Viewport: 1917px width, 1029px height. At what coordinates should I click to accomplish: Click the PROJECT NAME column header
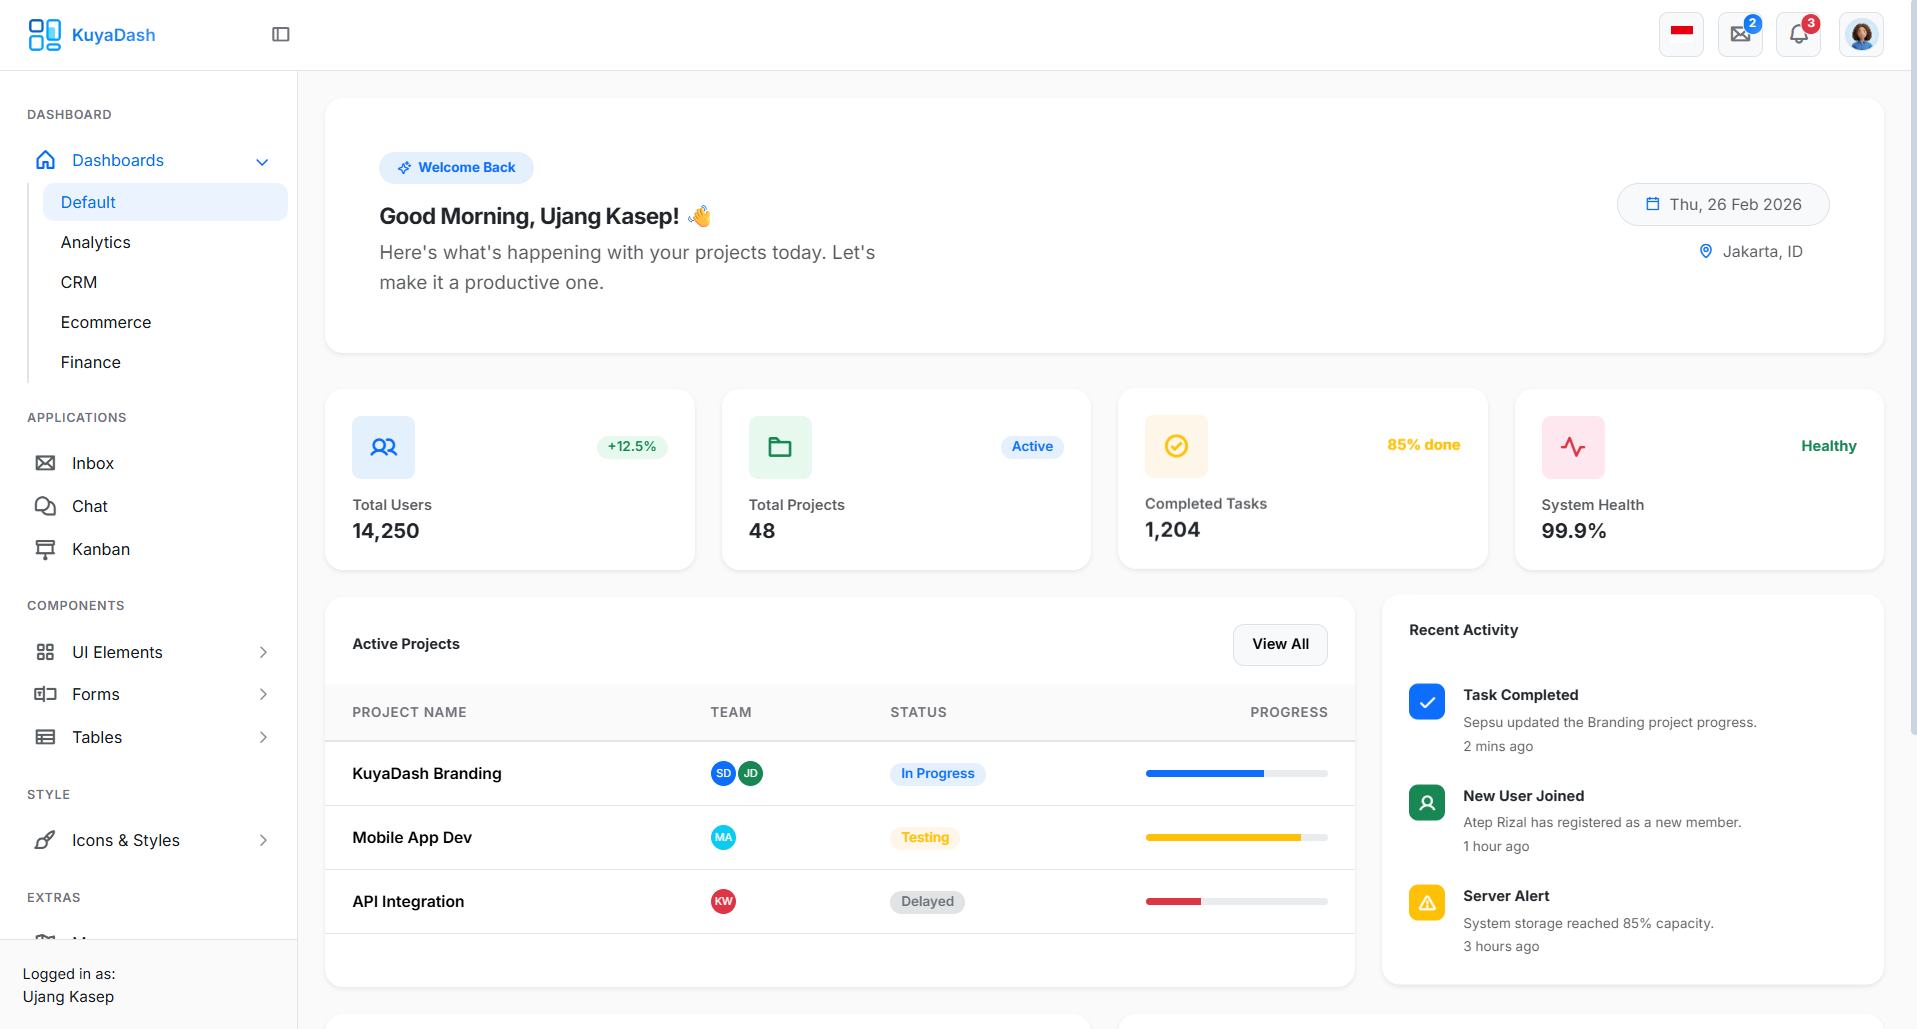pos(409,712)
